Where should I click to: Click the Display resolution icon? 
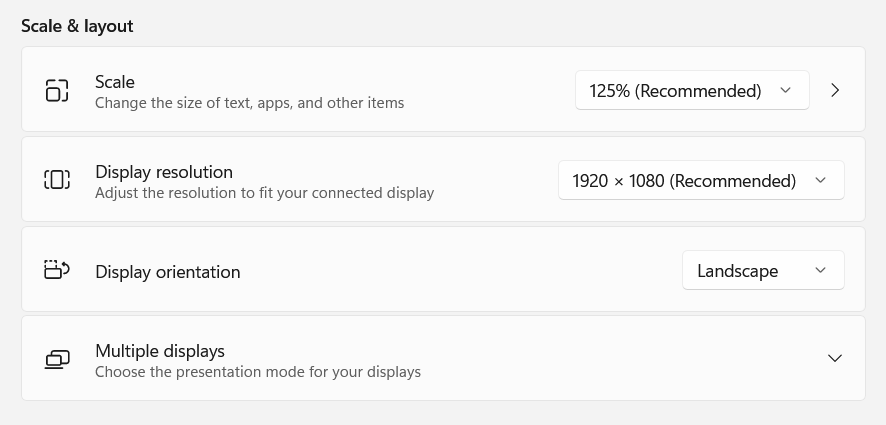[57, 180]
